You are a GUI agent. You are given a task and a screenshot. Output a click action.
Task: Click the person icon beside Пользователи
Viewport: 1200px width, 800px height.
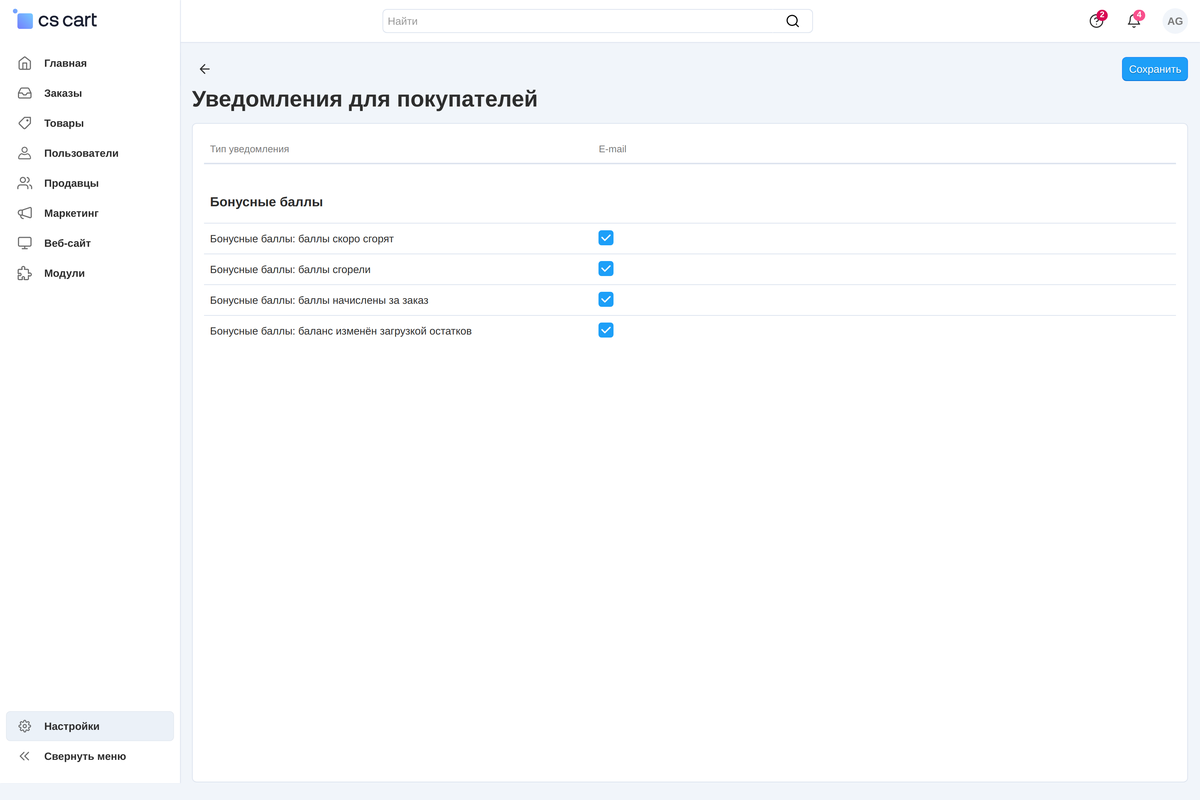point(25,153)
